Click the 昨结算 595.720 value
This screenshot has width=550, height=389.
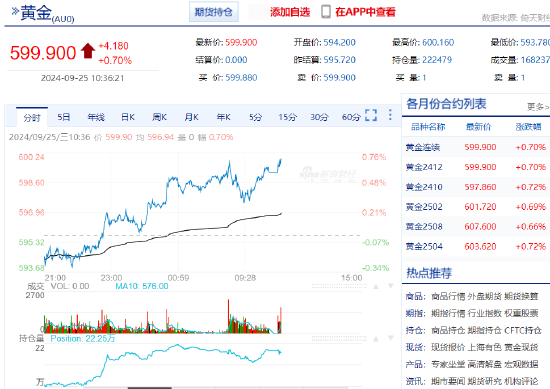340,60
